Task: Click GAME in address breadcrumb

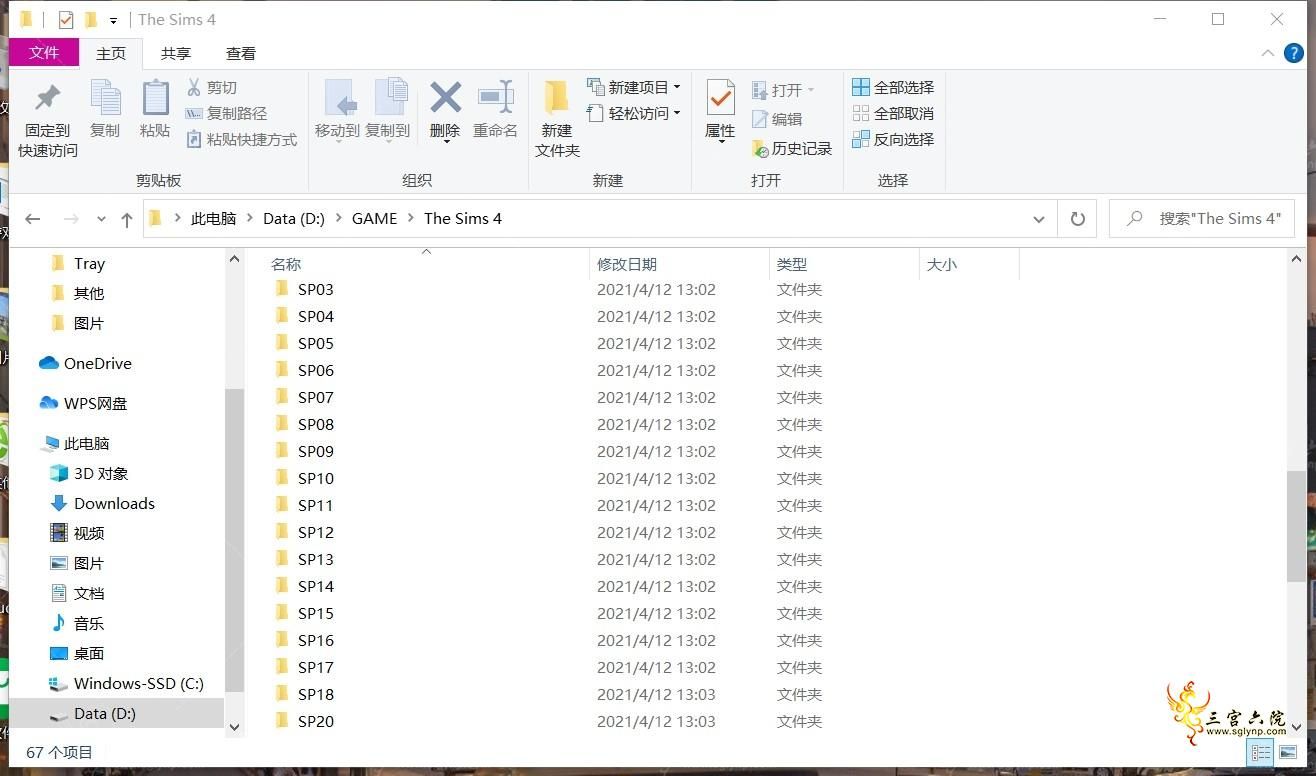Action: [375, 218]
